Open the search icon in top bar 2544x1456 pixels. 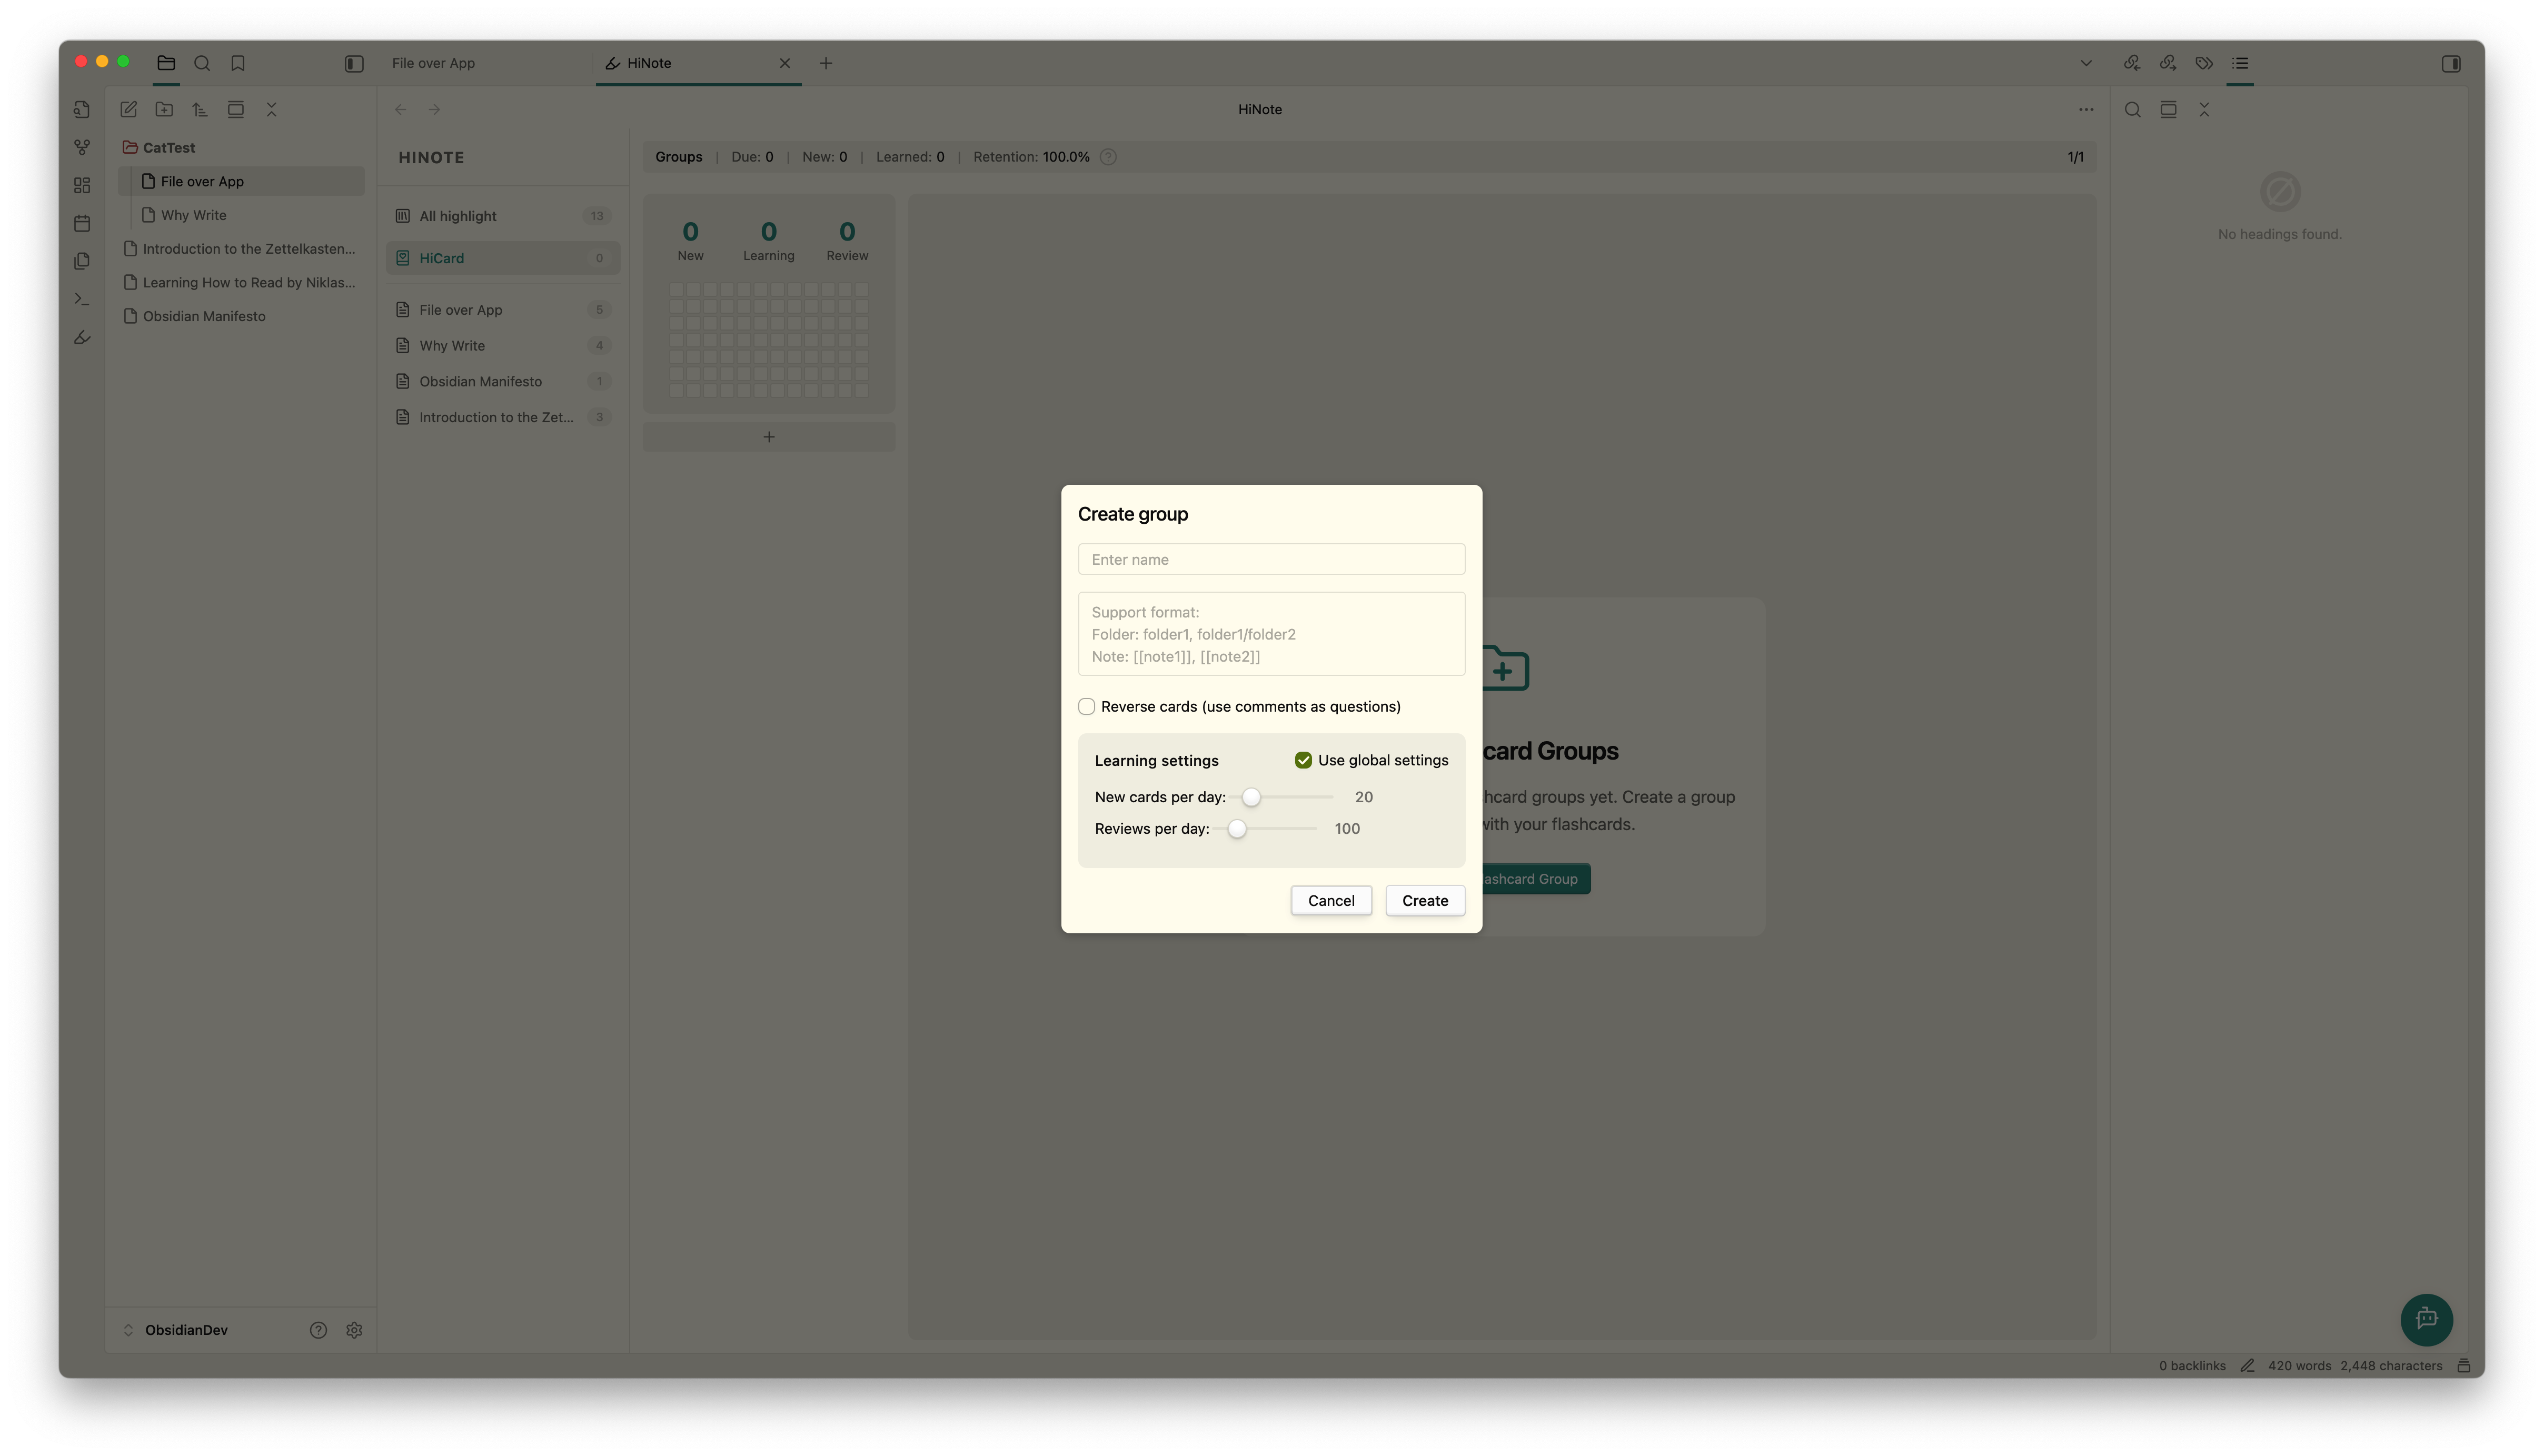(x=202, y=63)
